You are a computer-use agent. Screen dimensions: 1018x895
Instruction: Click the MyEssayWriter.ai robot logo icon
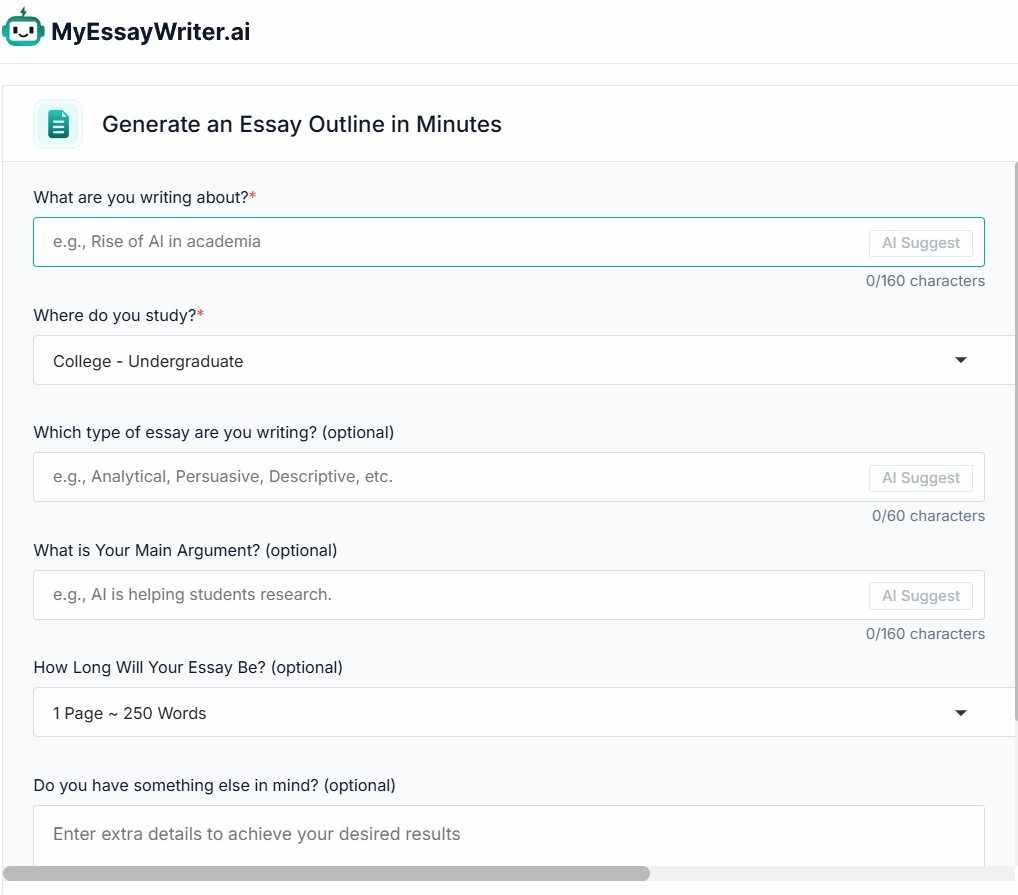point(23,29)
